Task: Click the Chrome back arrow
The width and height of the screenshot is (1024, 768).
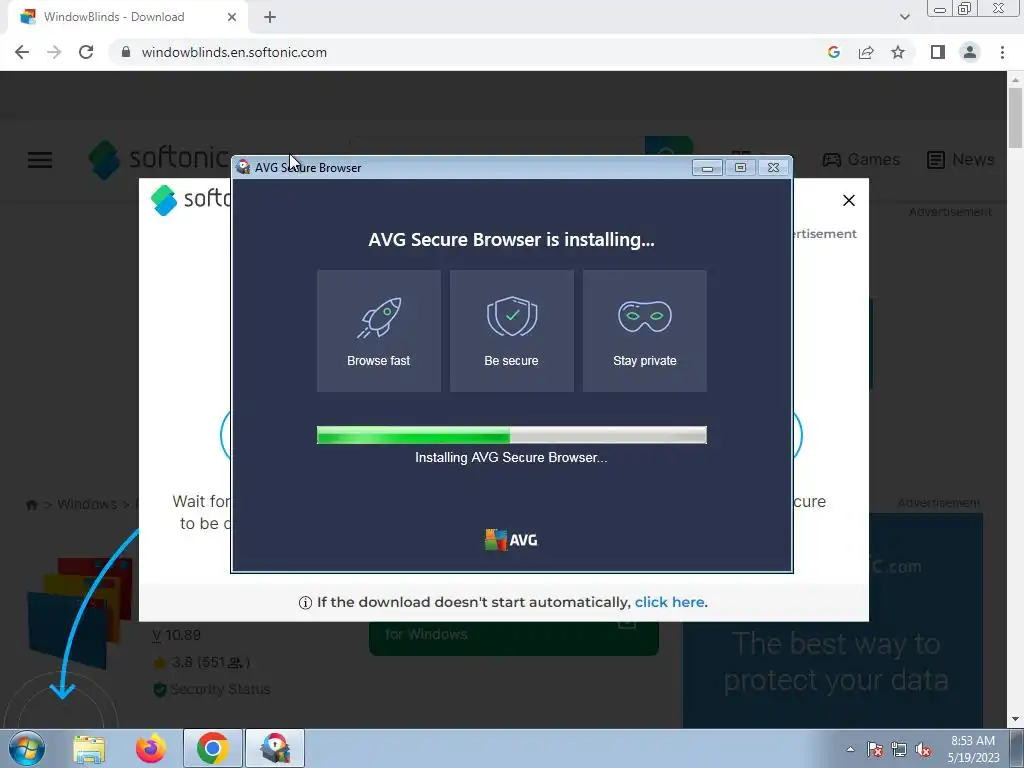Action: (22, 52)
